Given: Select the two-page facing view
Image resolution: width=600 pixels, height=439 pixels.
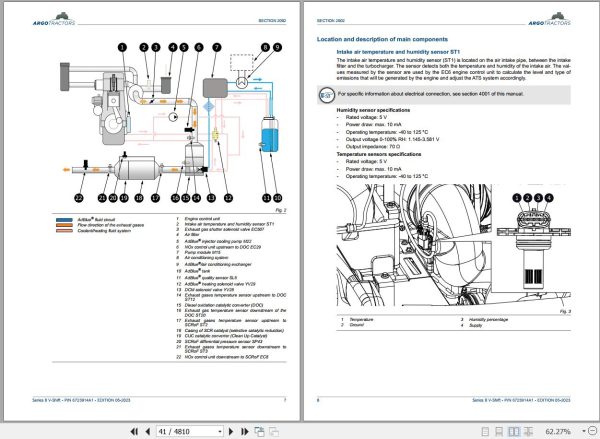Looking at the screenshot, I should pyautogui.click(x=514, y=431).
